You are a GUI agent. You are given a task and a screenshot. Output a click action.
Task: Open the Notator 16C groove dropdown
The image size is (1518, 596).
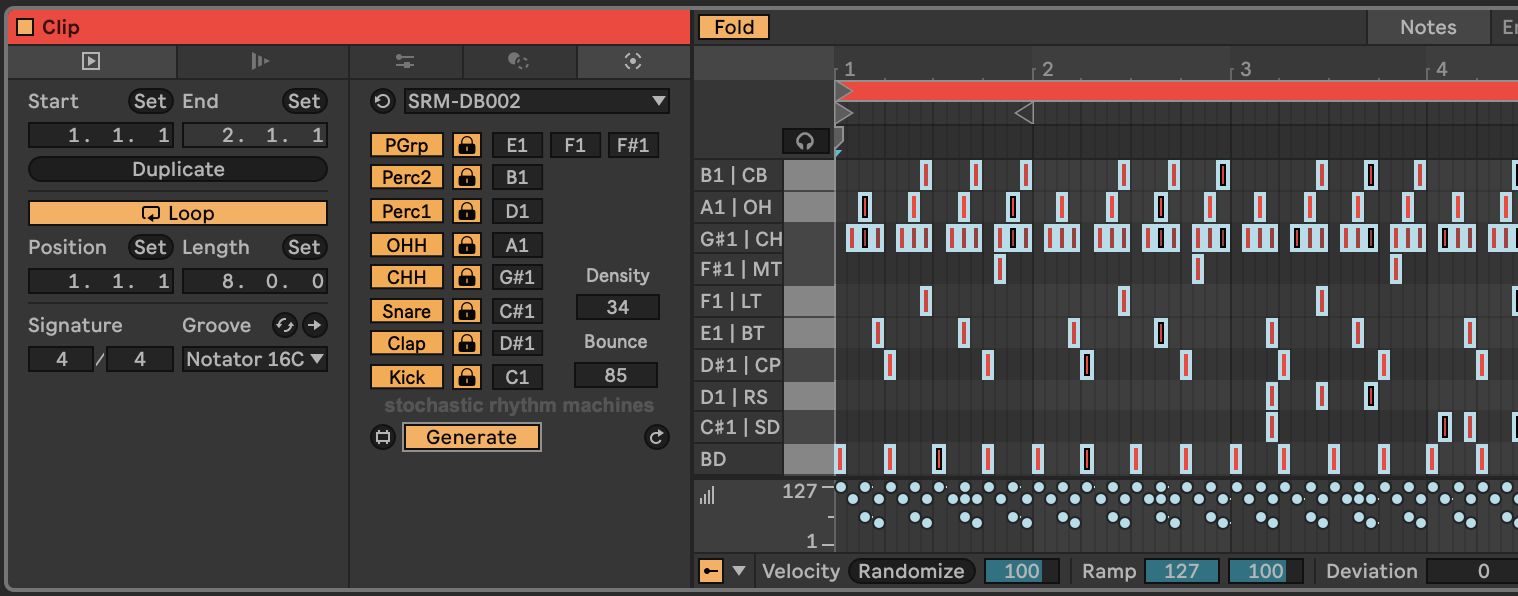coord(255,359)
